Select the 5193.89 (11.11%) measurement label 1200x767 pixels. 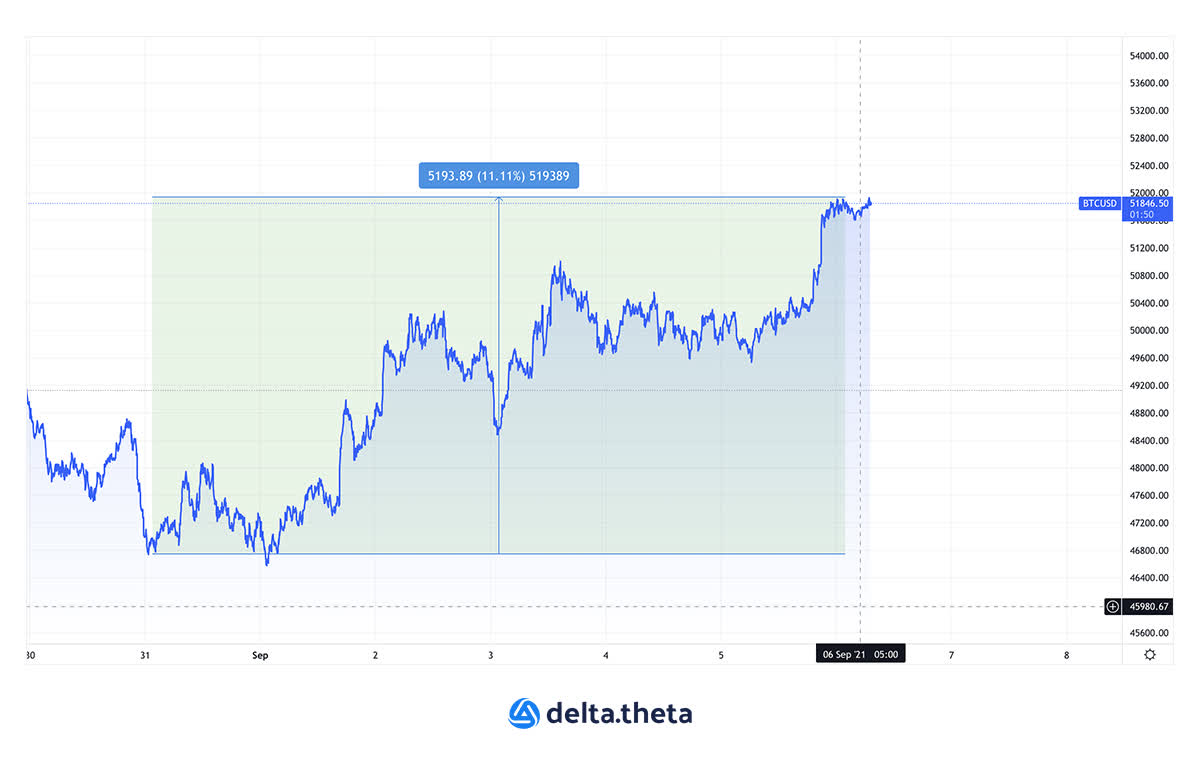click(x=499, y=176)
